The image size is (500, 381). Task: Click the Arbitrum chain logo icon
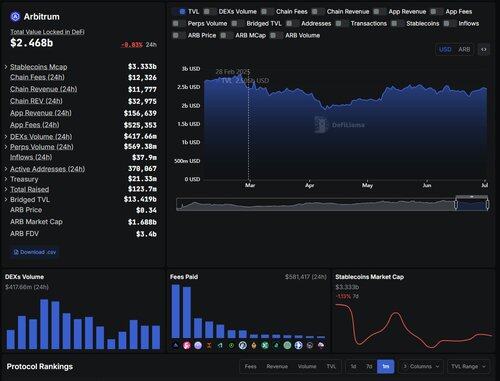click(15, 16)
